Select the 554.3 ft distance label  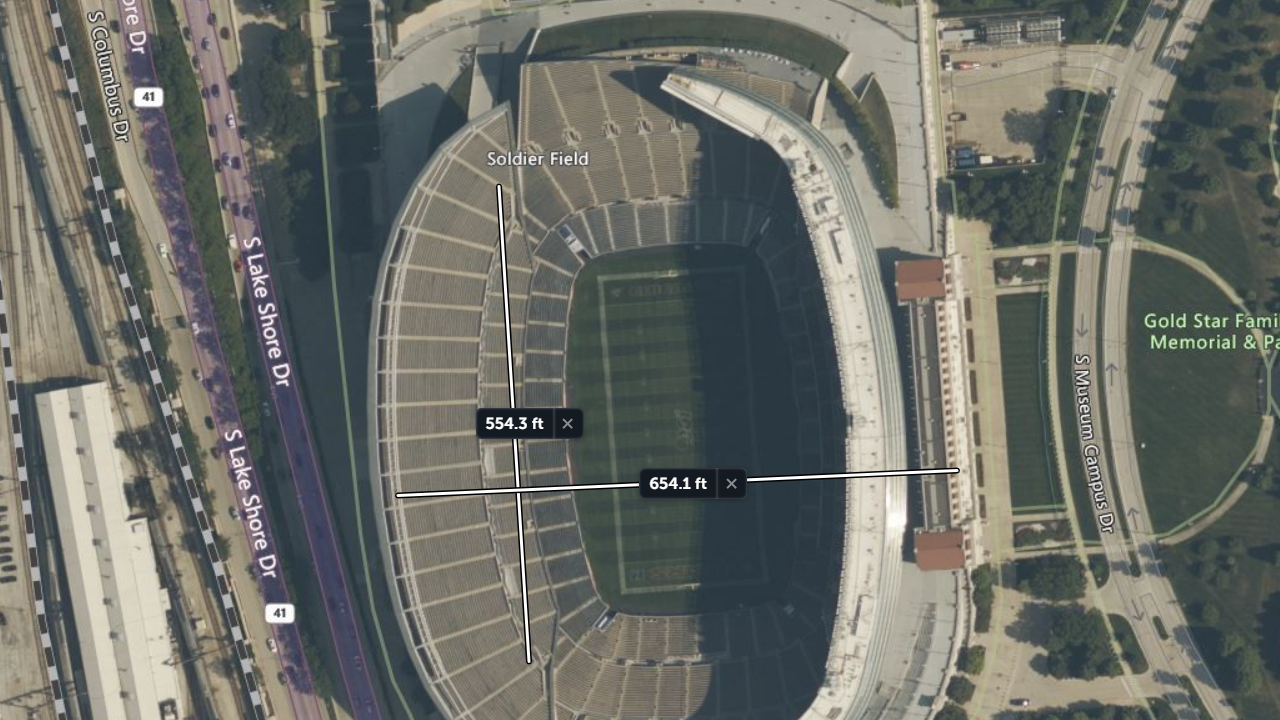point(514,424)
